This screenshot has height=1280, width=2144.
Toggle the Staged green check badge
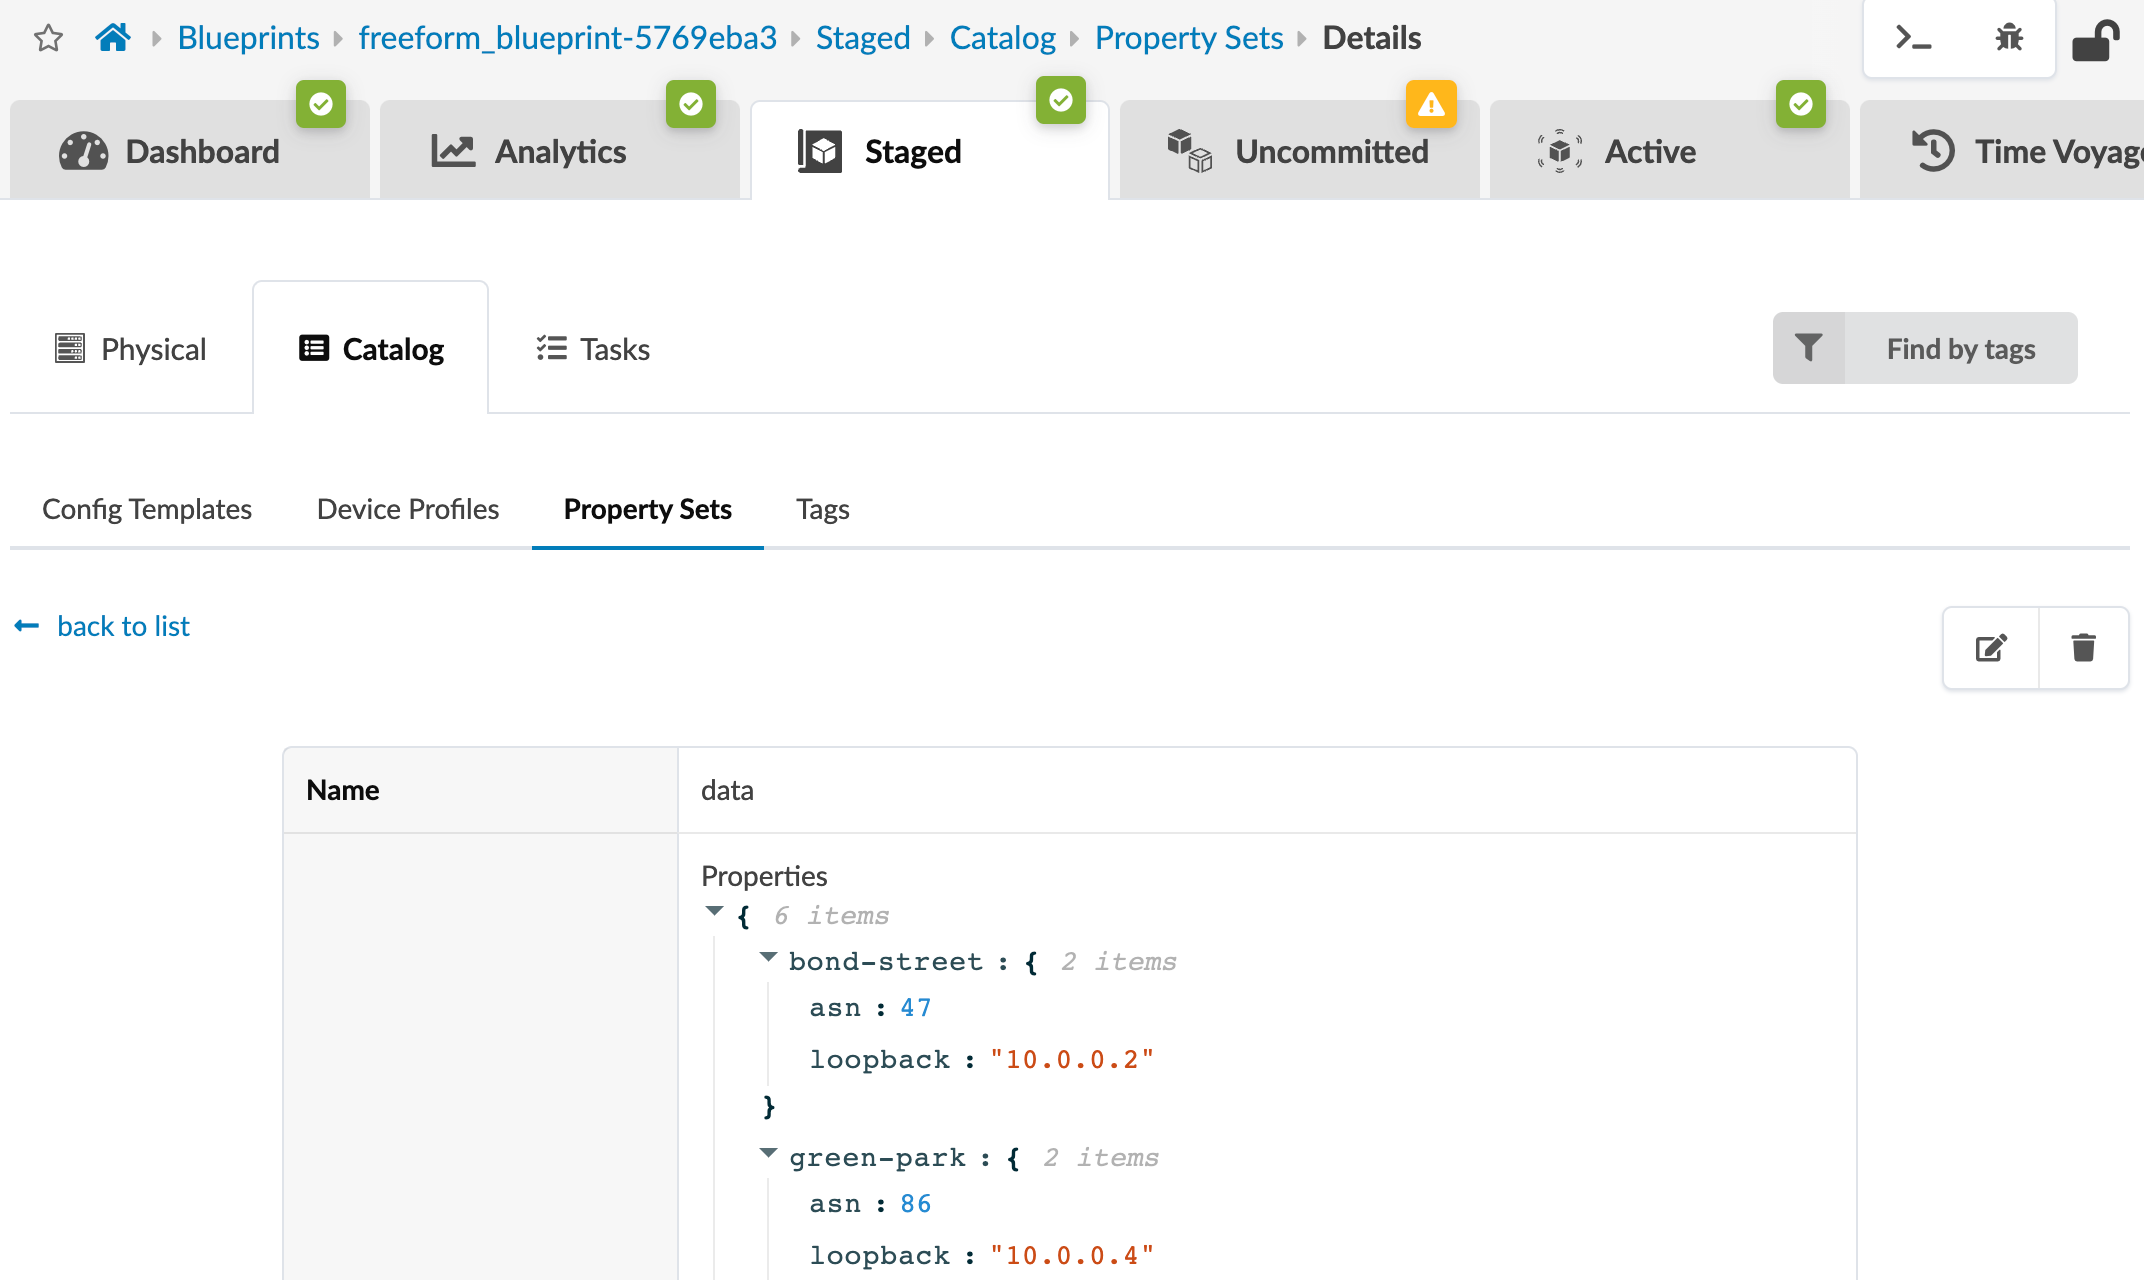[1061, 101]
